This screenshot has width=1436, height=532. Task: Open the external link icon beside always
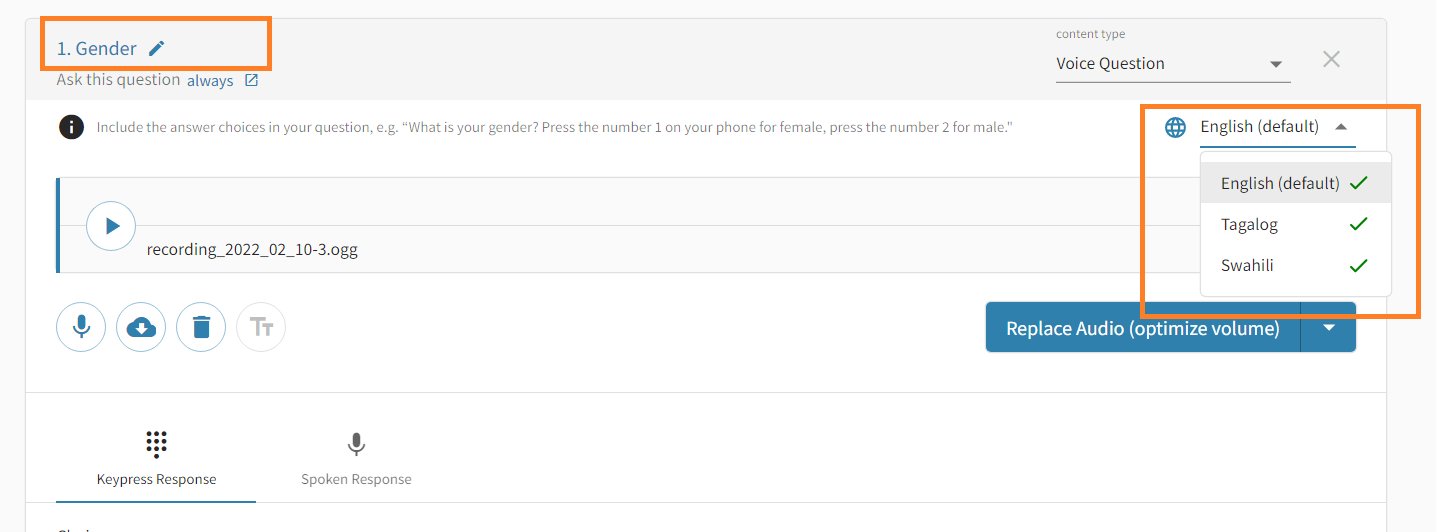pos(251,80)
